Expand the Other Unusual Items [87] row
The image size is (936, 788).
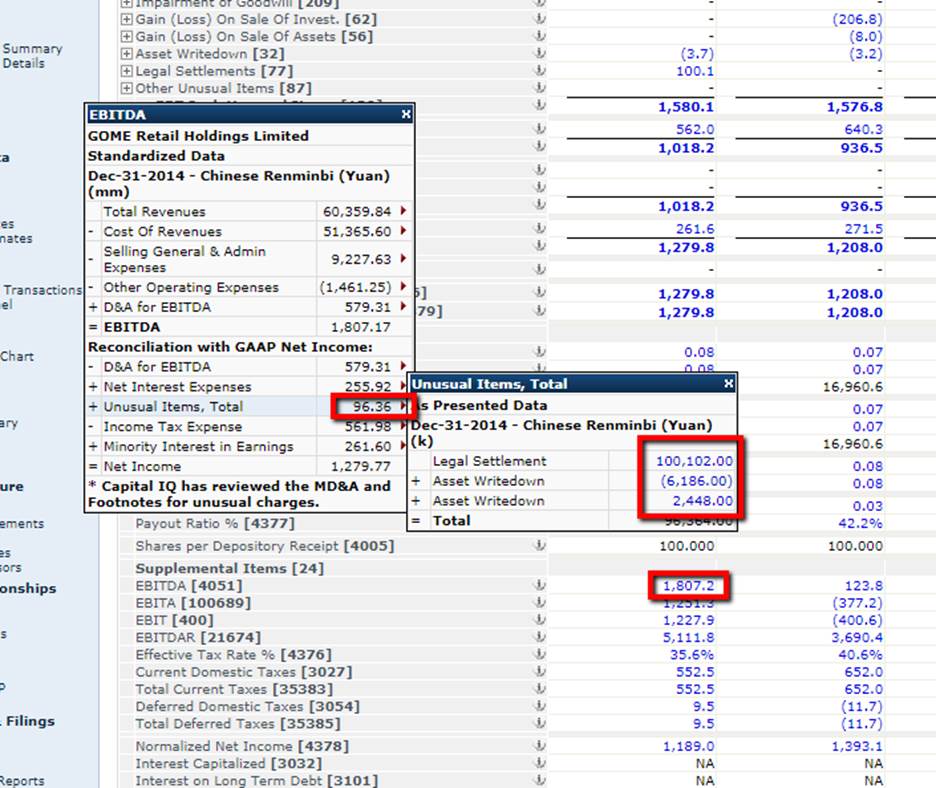tap(127, 88)
